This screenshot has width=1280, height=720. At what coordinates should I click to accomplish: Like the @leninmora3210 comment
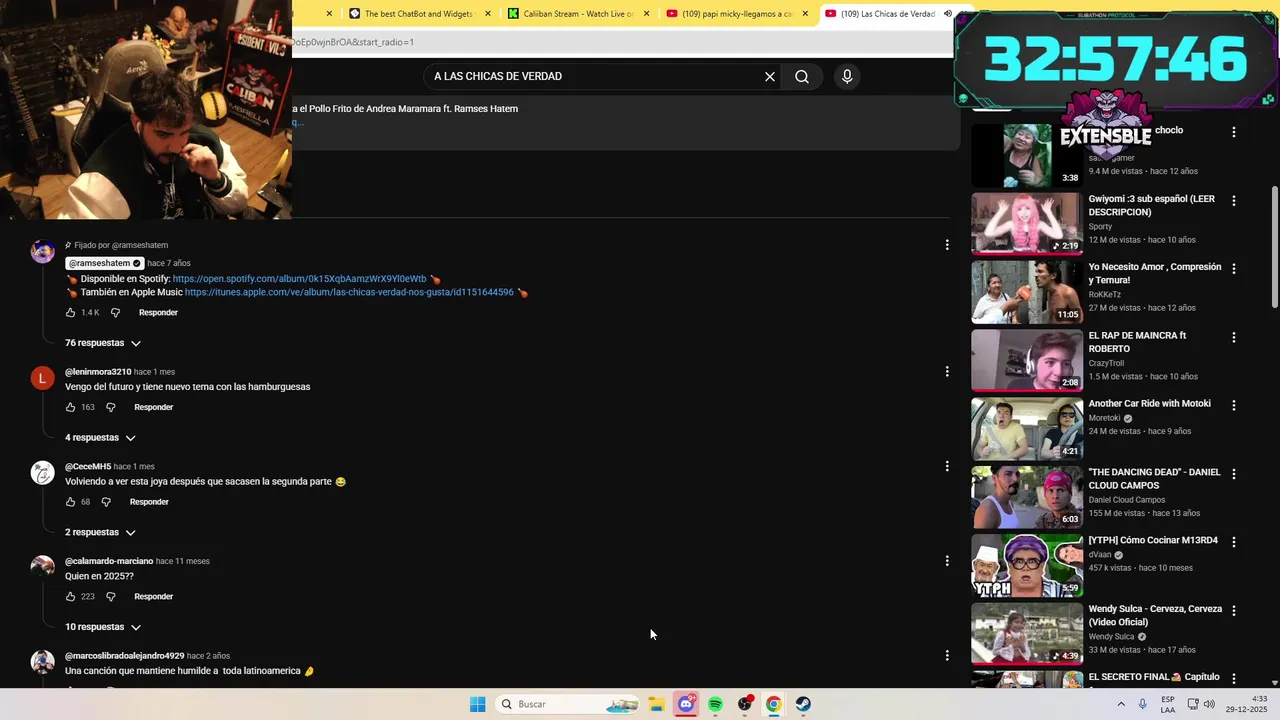coord(70,407)
